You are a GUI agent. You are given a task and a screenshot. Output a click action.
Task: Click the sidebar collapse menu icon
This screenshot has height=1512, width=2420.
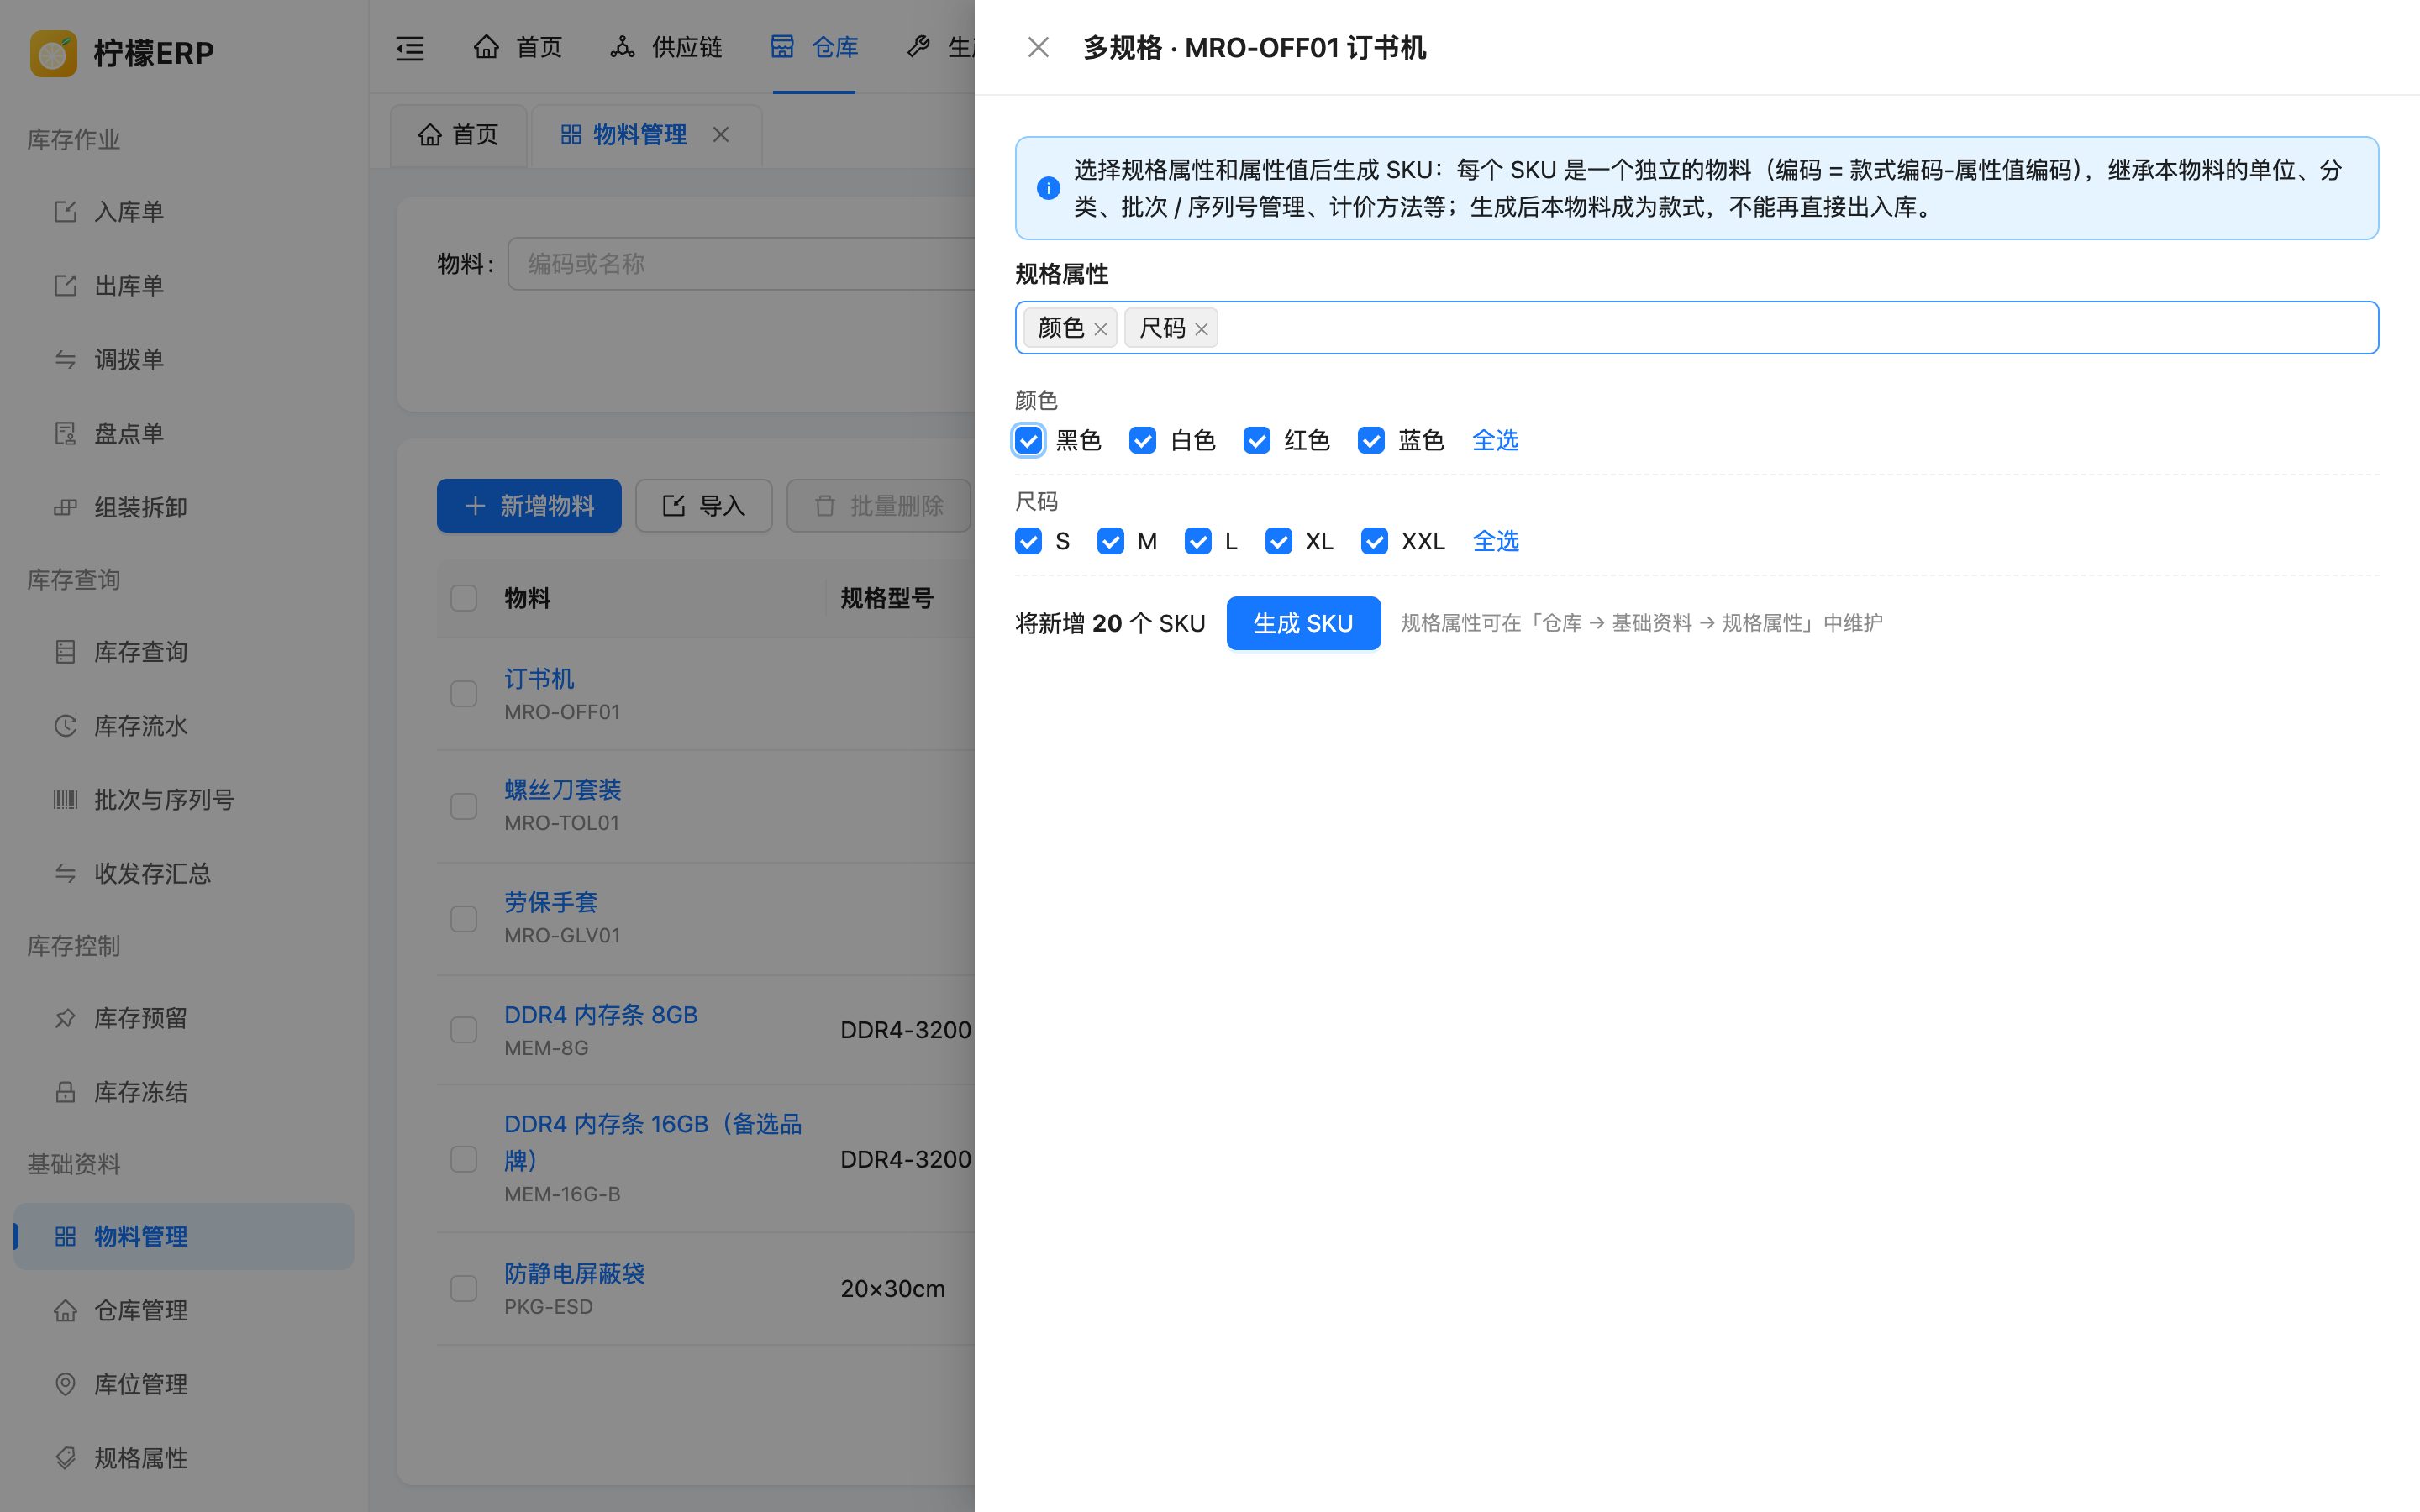(410, 48)
